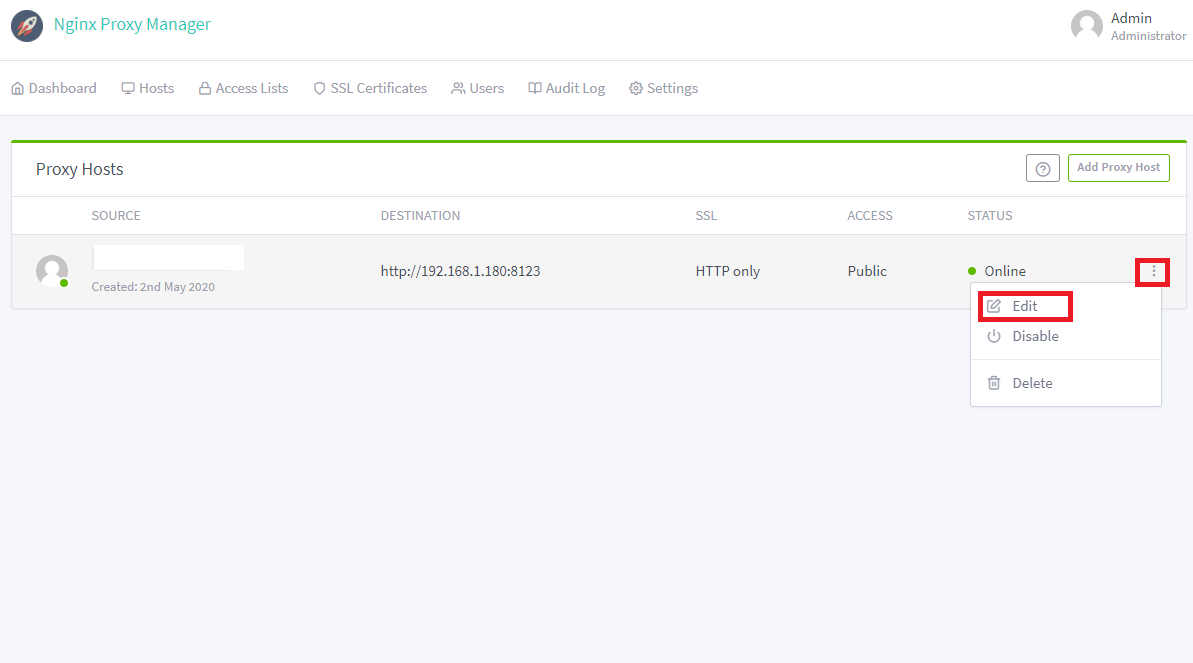Click the STATUS column header
The height and width of the screenshot is (663, 1193).
990,215
